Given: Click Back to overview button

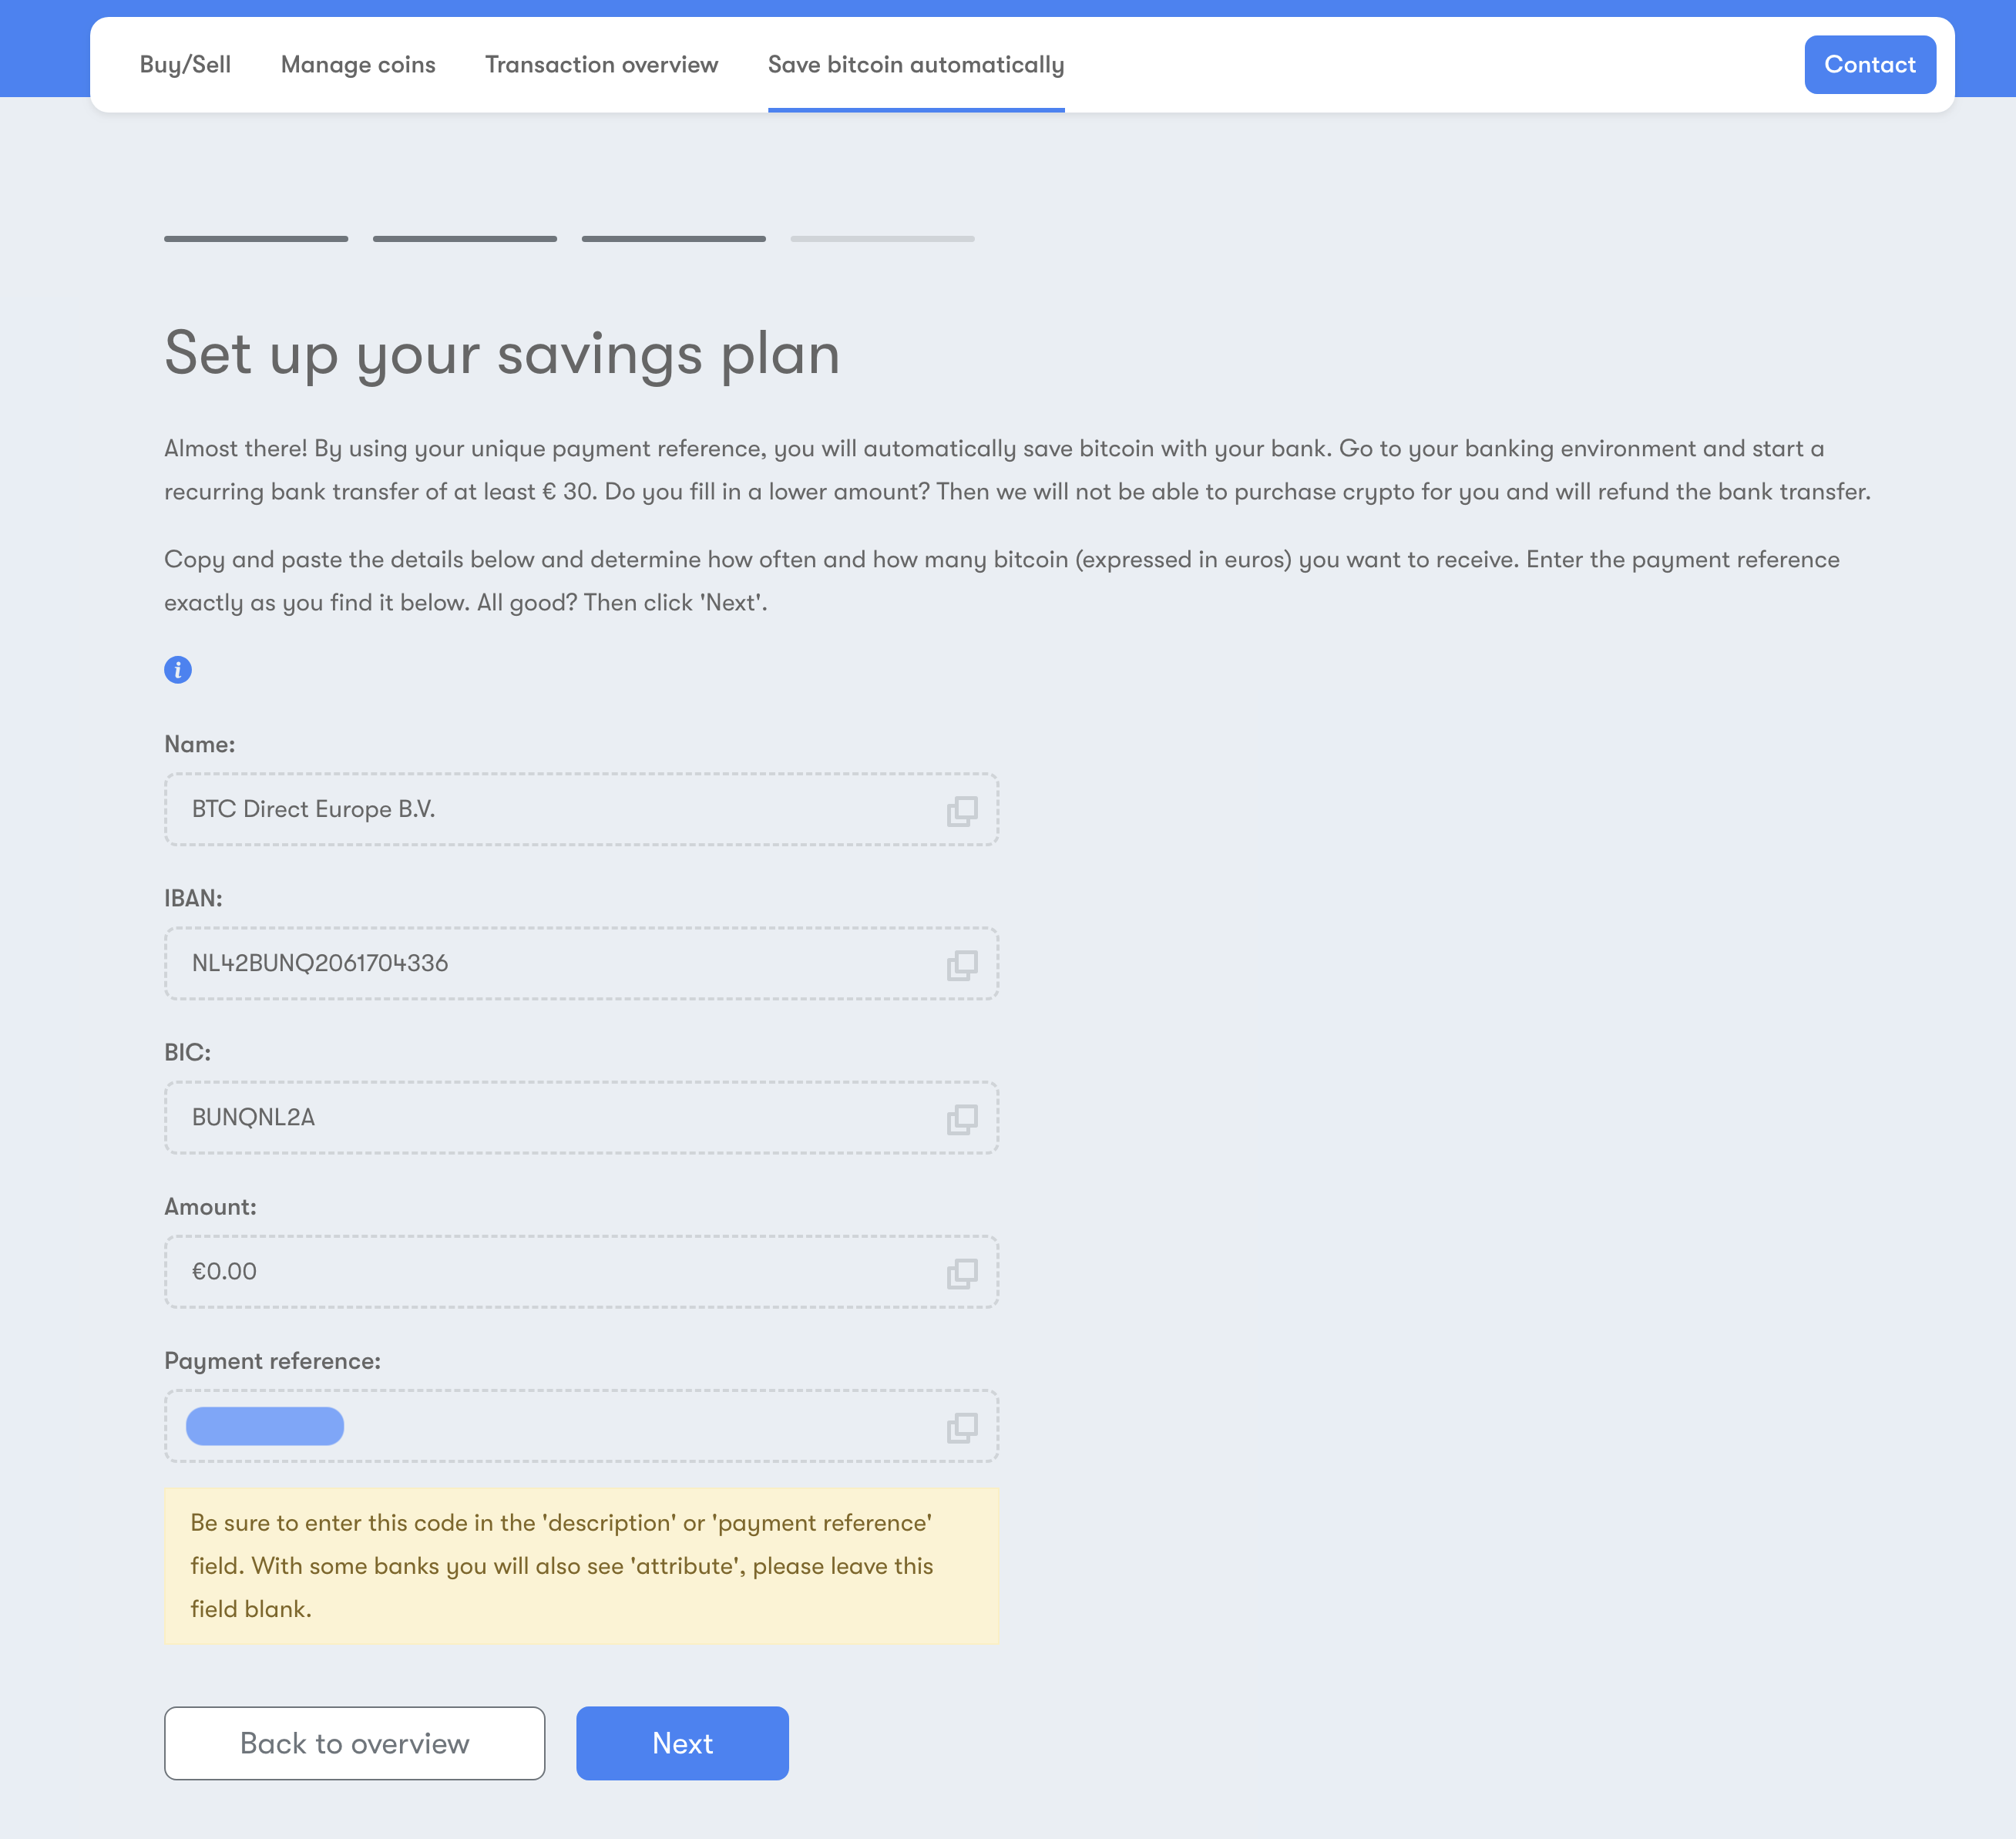Looking at the screenshot, I should point(354,1743).
